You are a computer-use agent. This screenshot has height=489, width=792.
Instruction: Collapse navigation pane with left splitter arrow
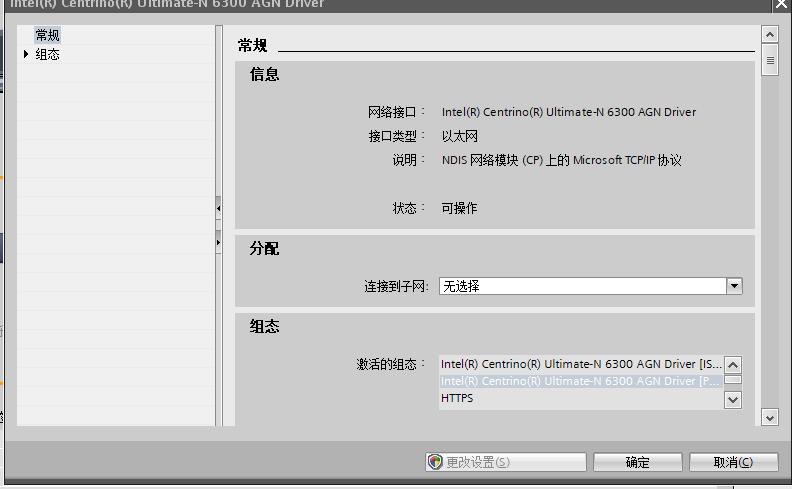(x=218, y=208)
